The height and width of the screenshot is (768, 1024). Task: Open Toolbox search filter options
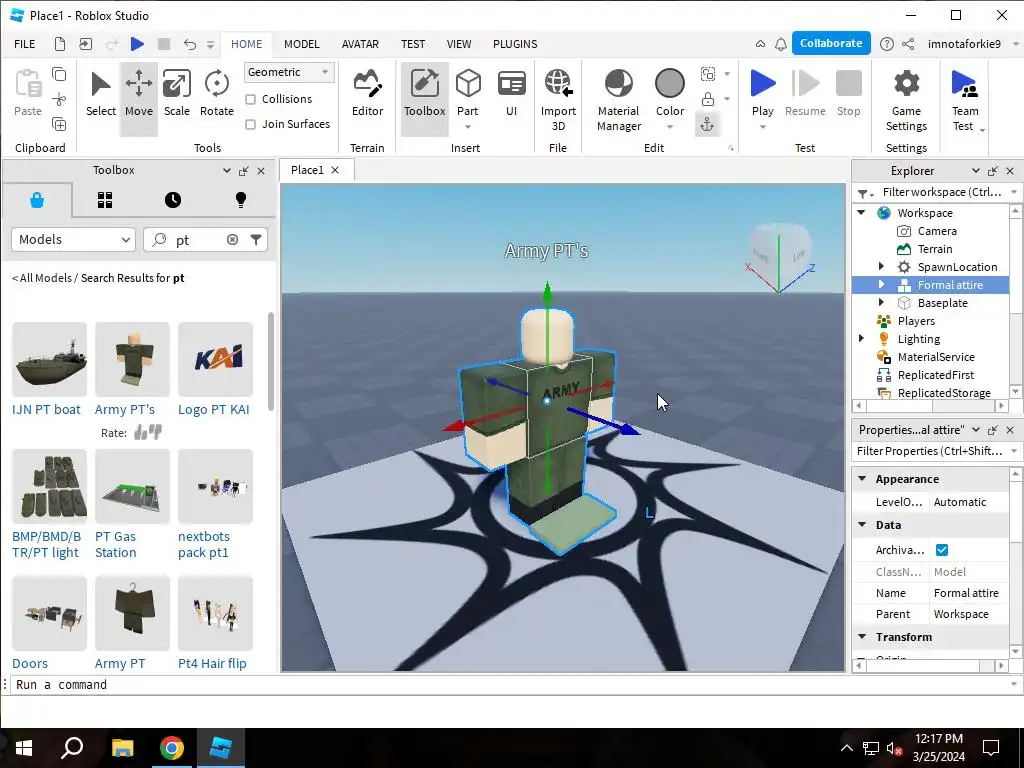(x=256, y=240)
